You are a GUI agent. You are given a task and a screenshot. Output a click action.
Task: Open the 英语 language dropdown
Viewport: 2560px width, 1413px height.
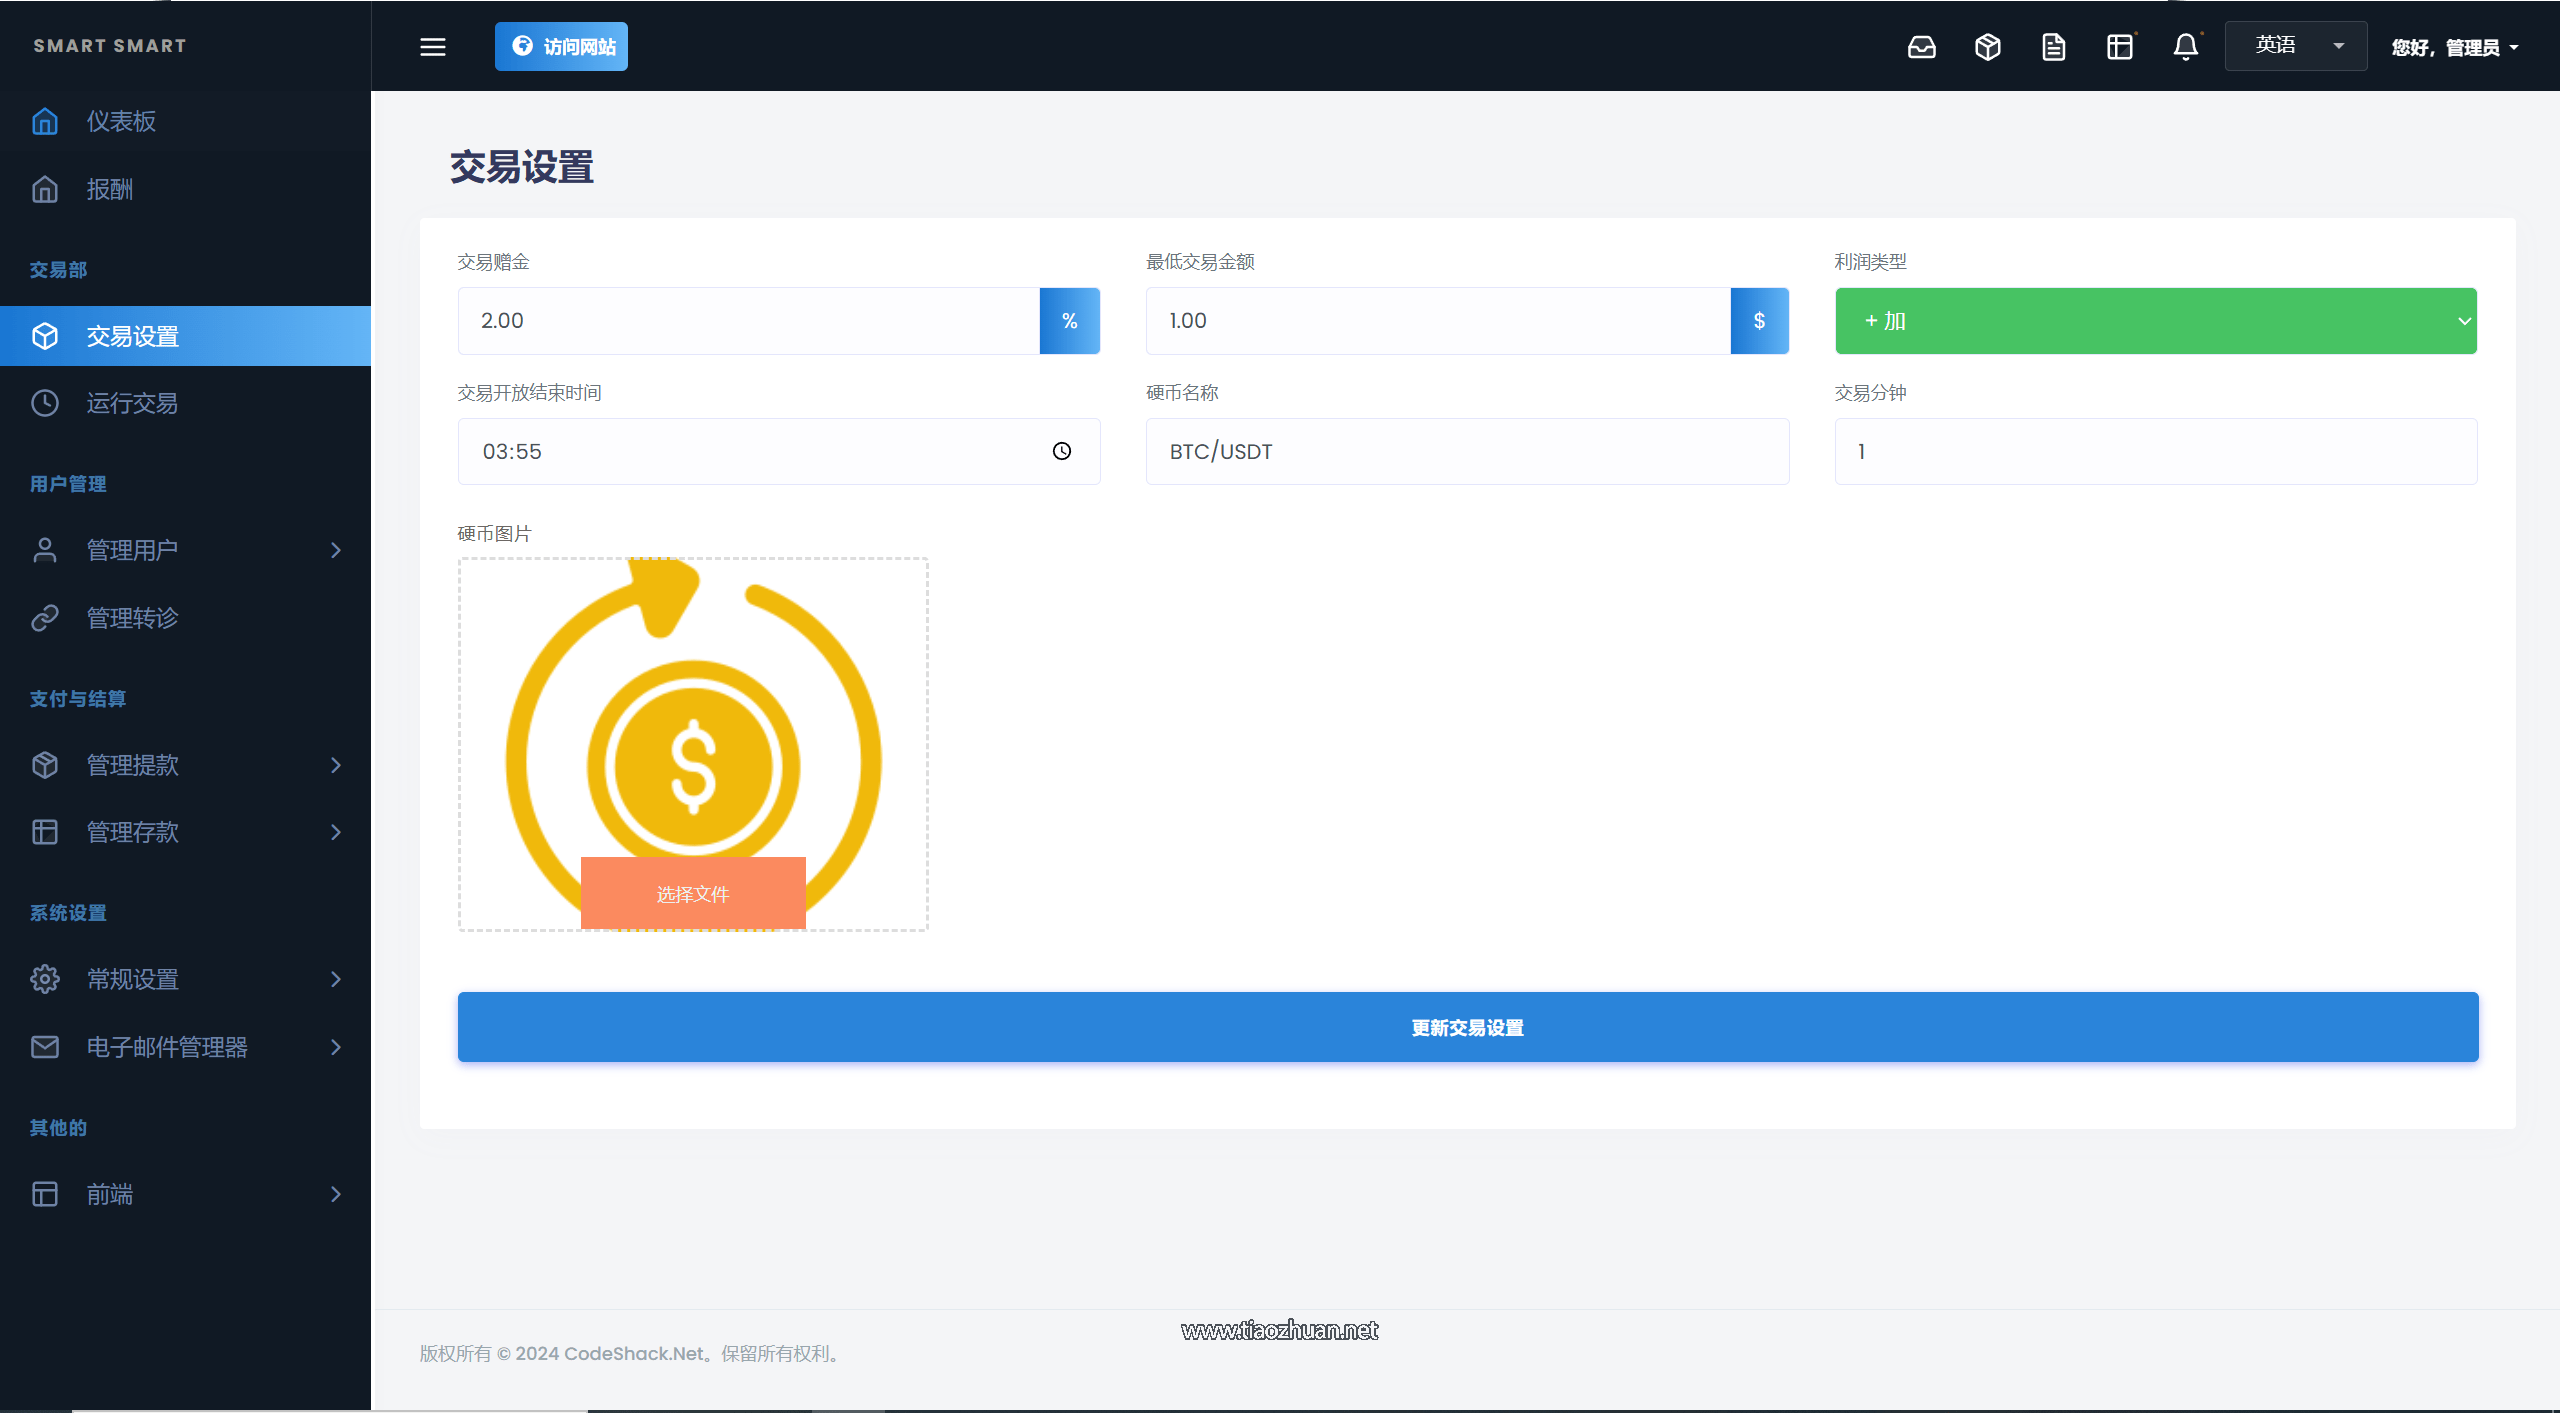click(2295, 46)
